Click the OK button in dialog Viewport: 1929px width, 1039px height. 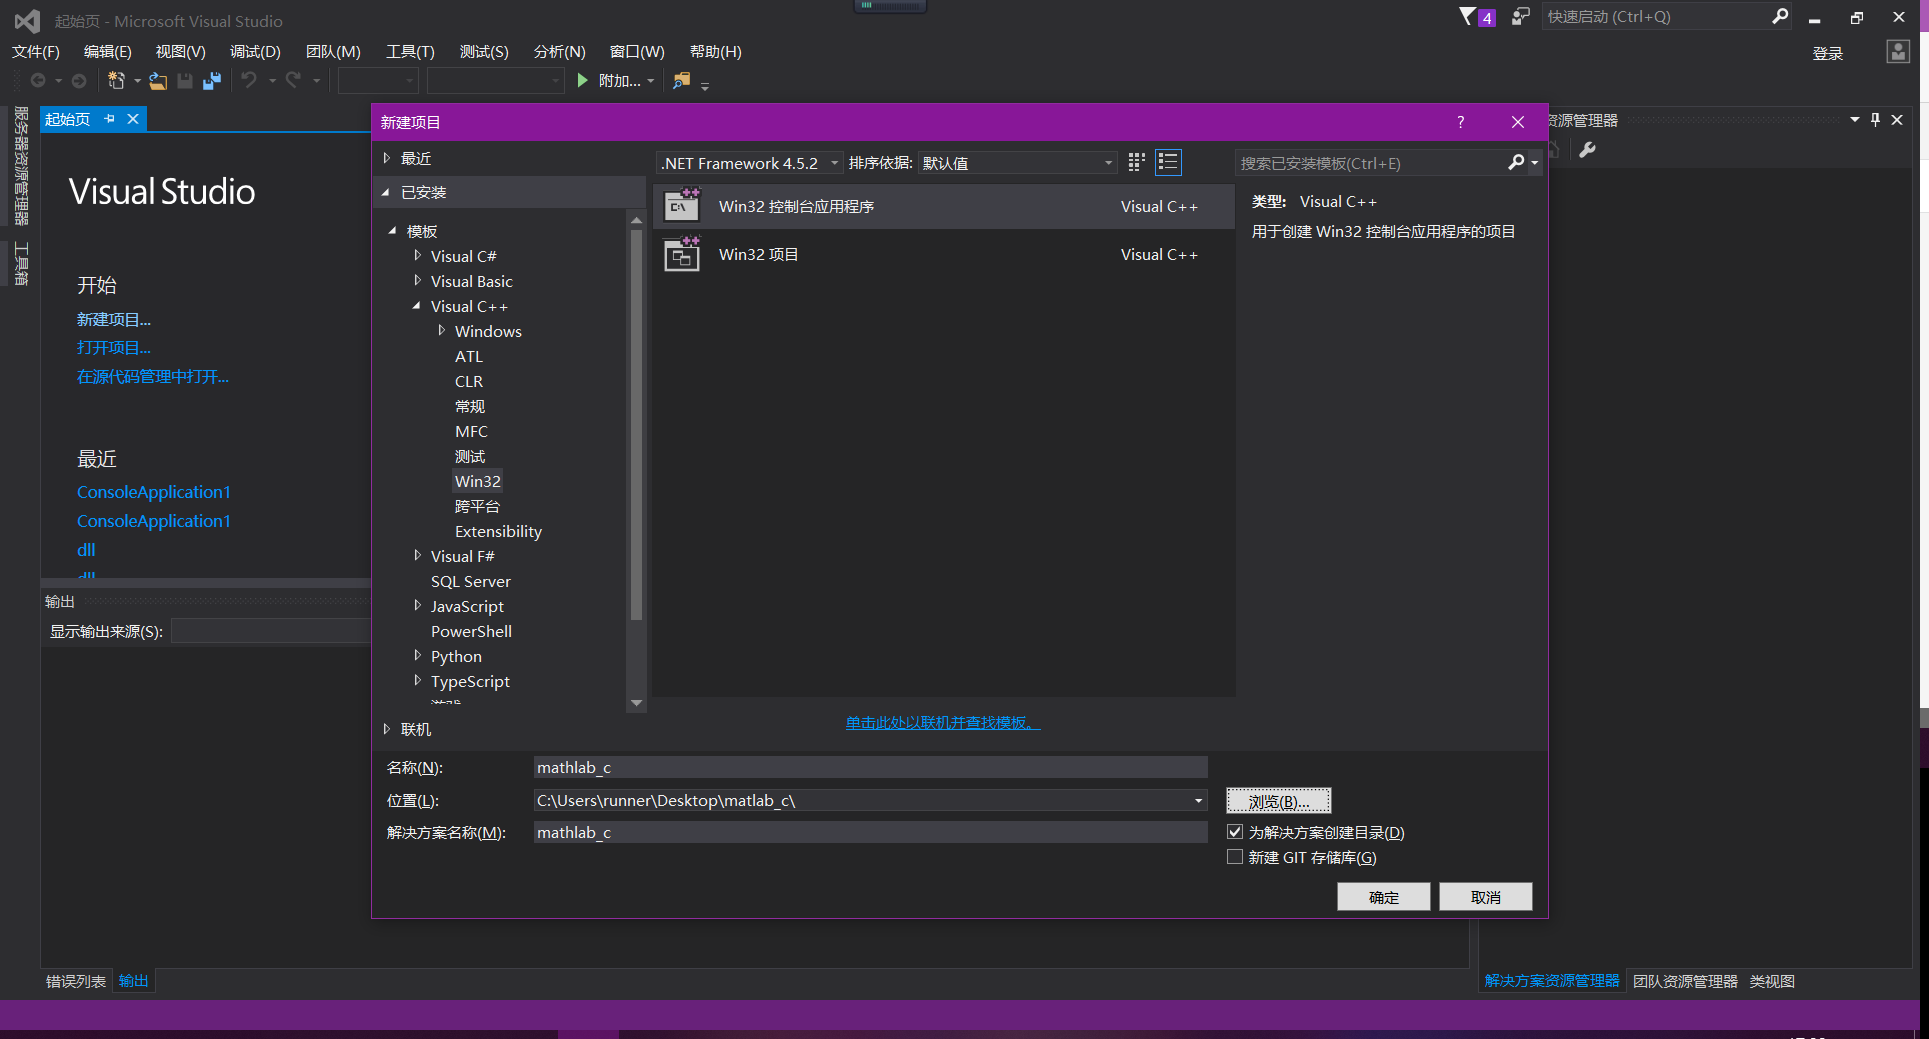coord(1384,897)
